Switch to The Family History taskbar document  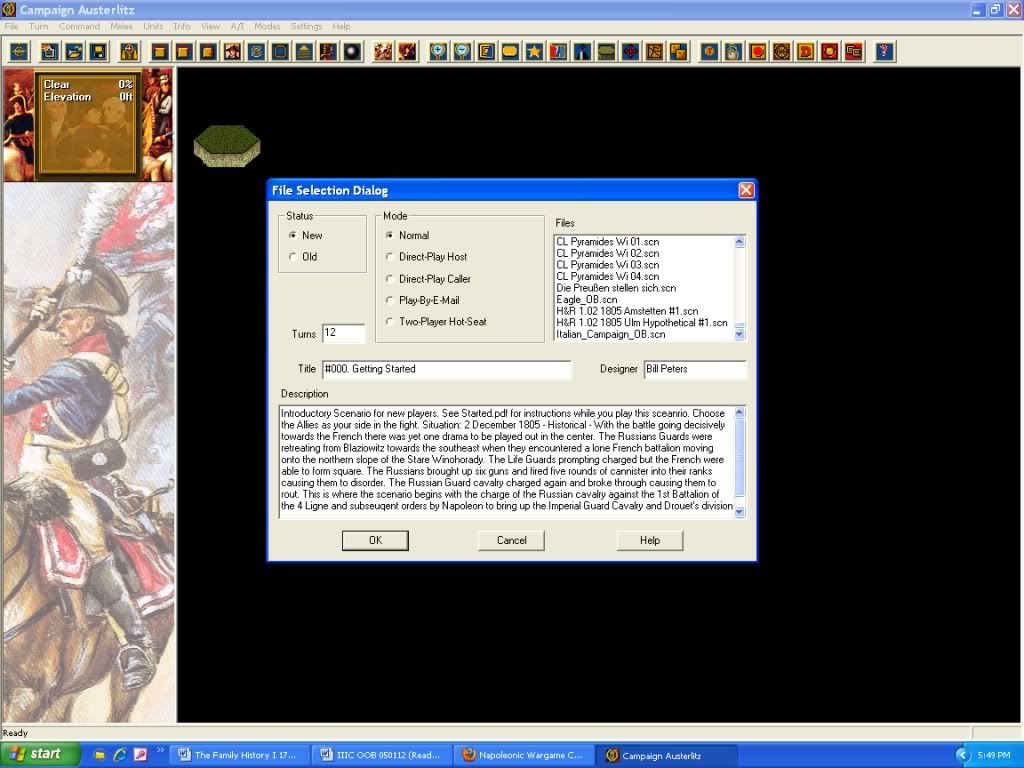pos(238,755)
